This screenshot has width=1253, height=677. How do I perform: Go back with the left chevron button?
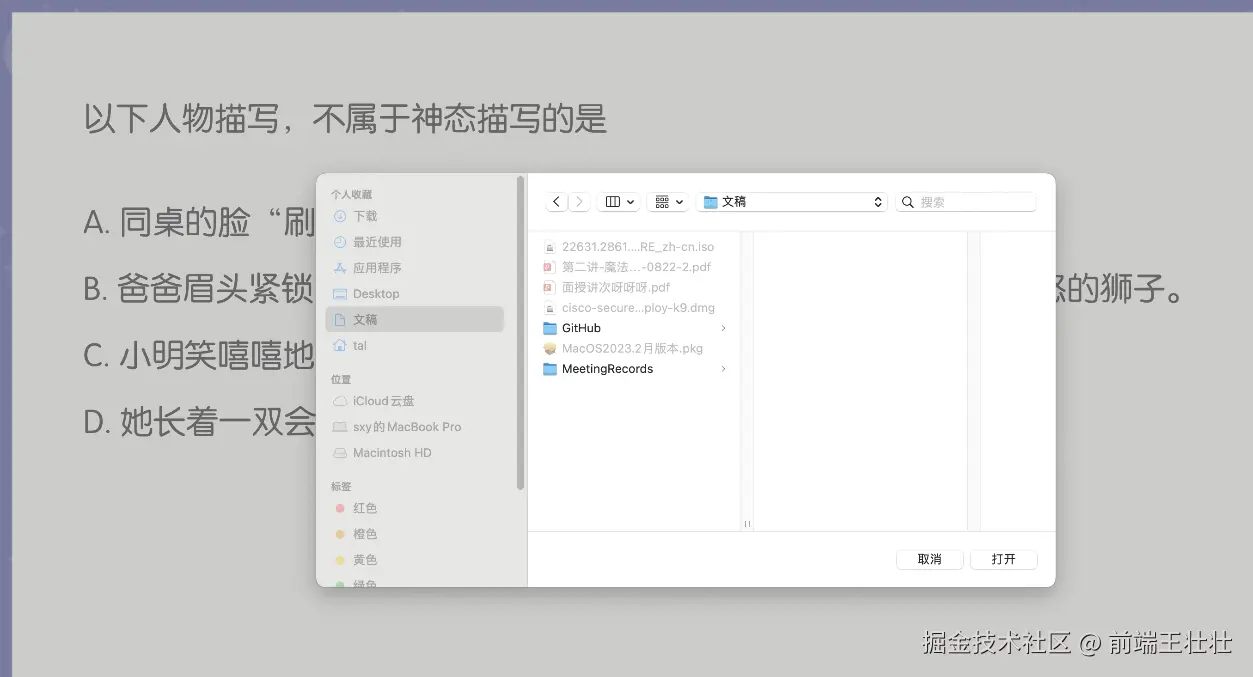pos(557,202)
